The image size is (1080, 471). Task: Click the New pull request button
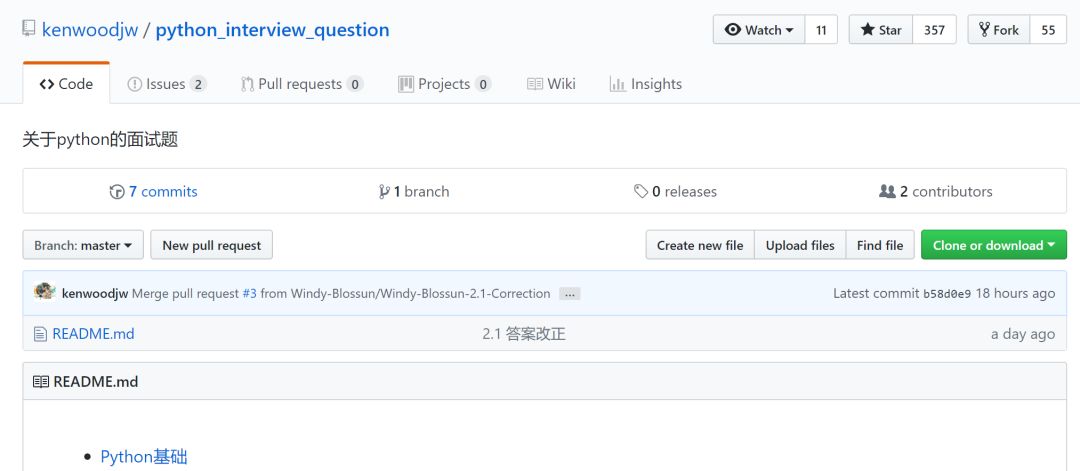pos(211,245)
